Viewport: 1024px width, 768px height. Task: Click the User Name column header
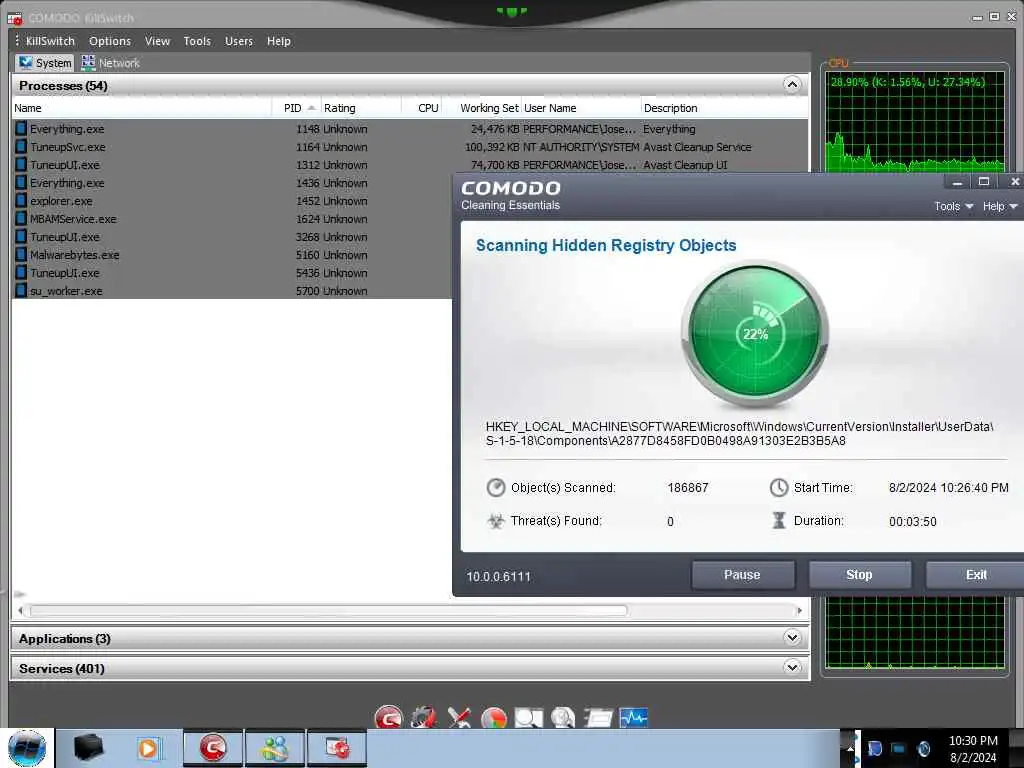[581, 108]
